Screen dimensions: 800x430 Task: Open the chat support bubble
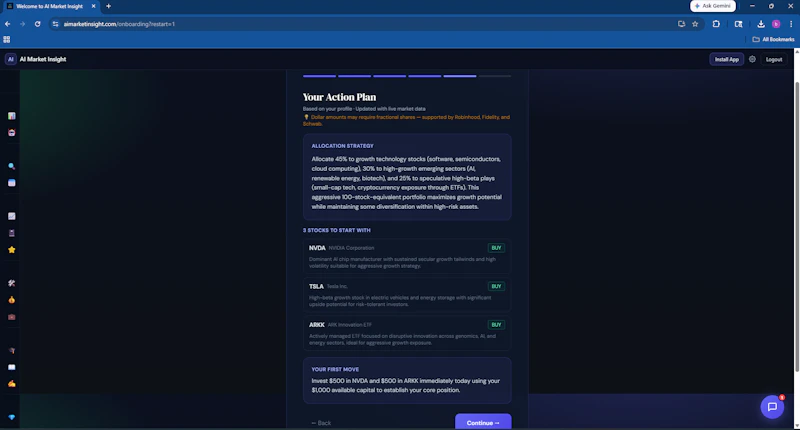click(x=772, y=407)
